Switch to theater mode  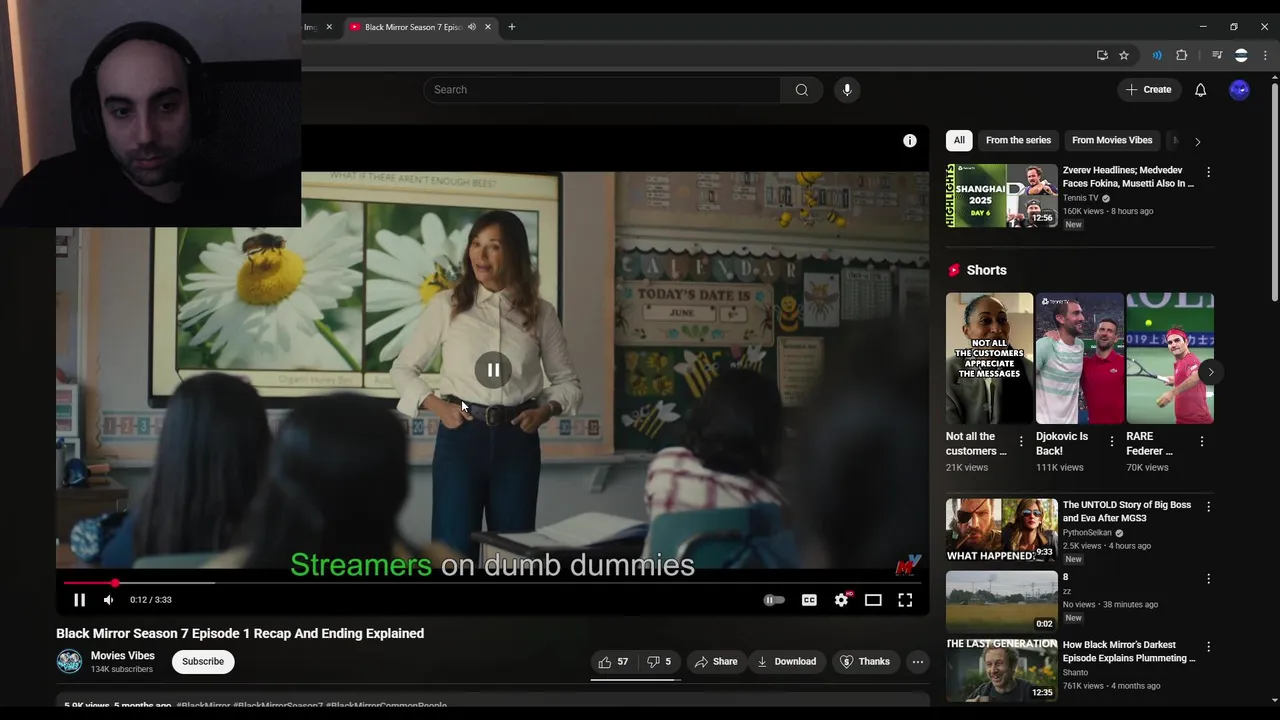(x=873, y=600)
